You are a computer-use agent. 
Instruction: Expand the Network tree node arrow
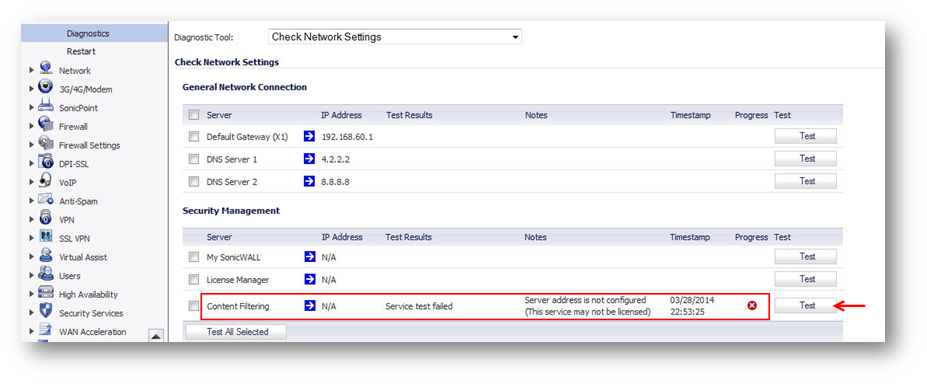click(x=31, y=71)
